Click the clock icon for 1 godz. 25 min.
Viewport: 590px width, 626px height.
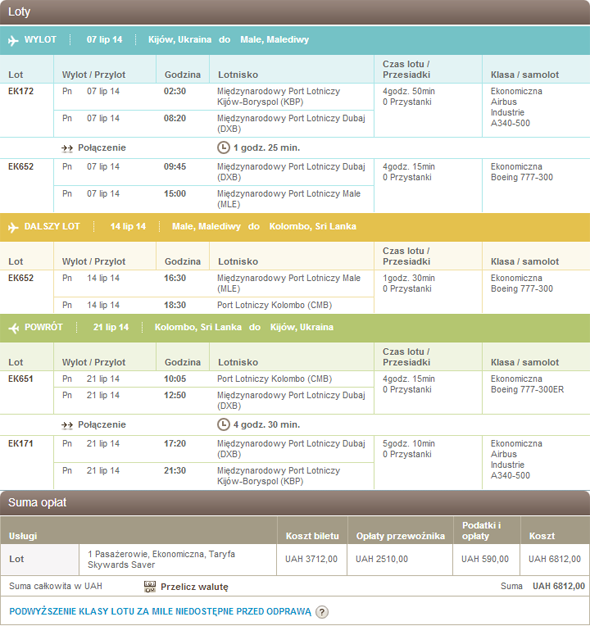coord(223,148)
